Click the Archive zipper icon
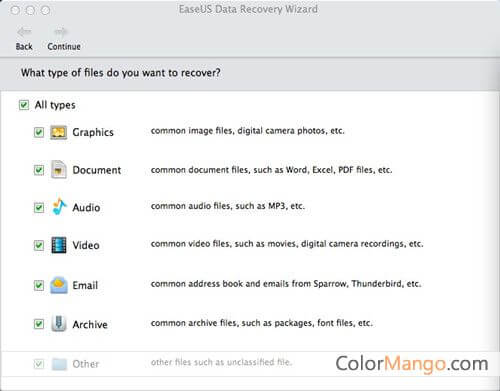The height and width of the screenshot is (391, 500). (x=59, y=323)
